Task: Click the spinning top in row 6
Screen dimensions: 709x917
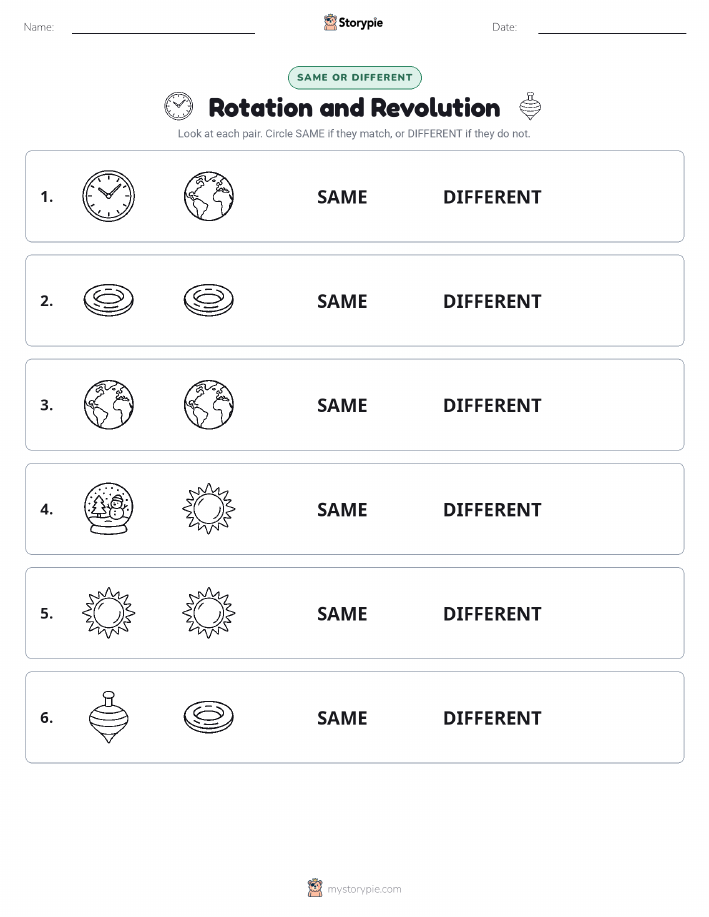Action: point(108,717)
